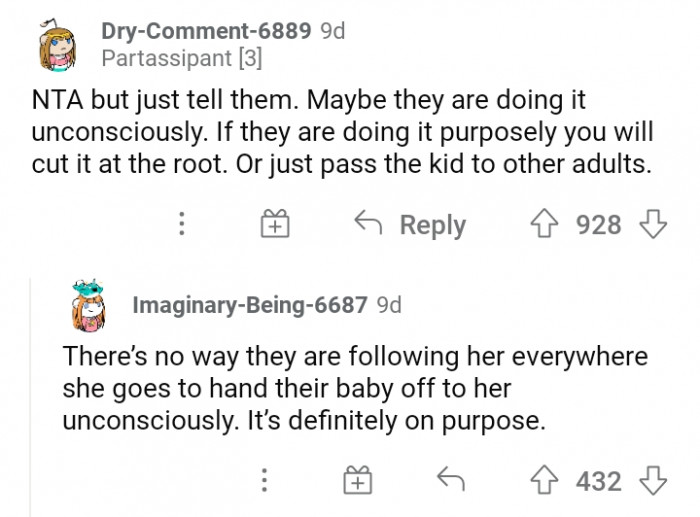Open more options on Dry-Comment-6889's comment
This screenshot has width=700, height=517.
click(x=181, y=224)
